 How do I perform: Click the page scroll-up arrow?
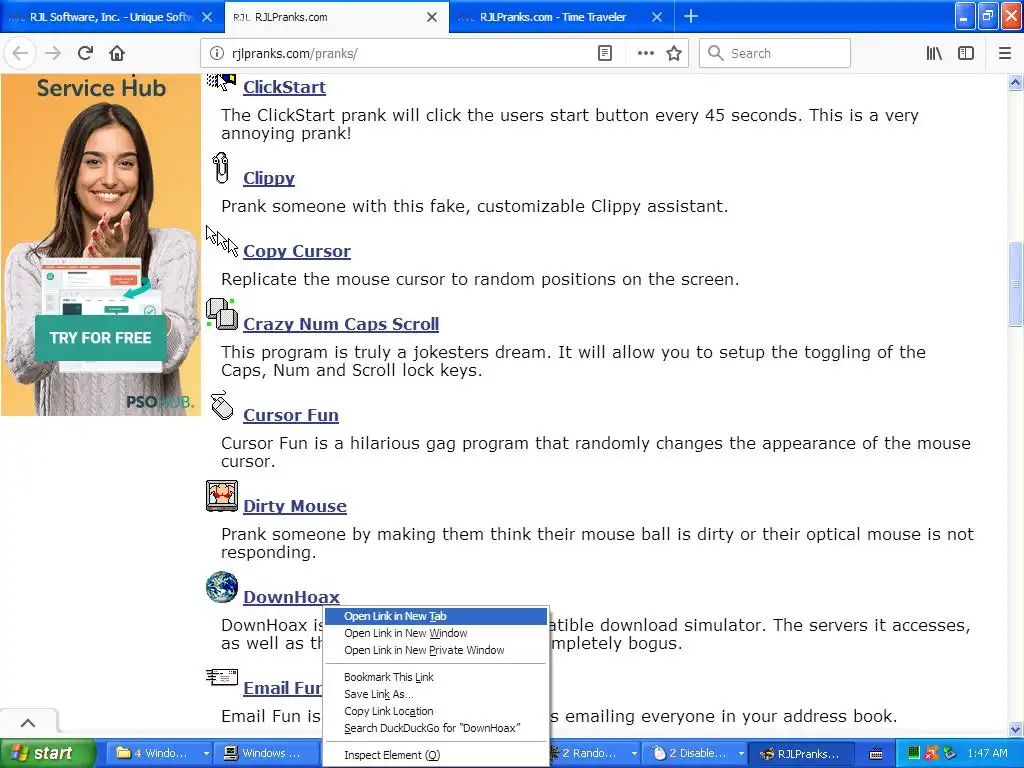(1015, 82)
